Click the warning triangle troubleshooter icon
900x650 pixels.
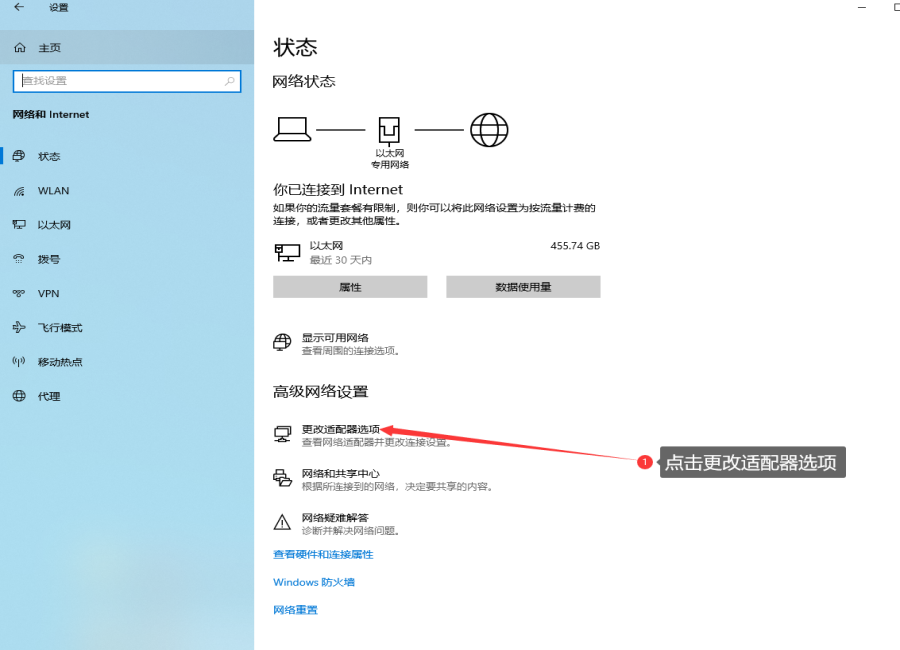(x=282, y=522)
